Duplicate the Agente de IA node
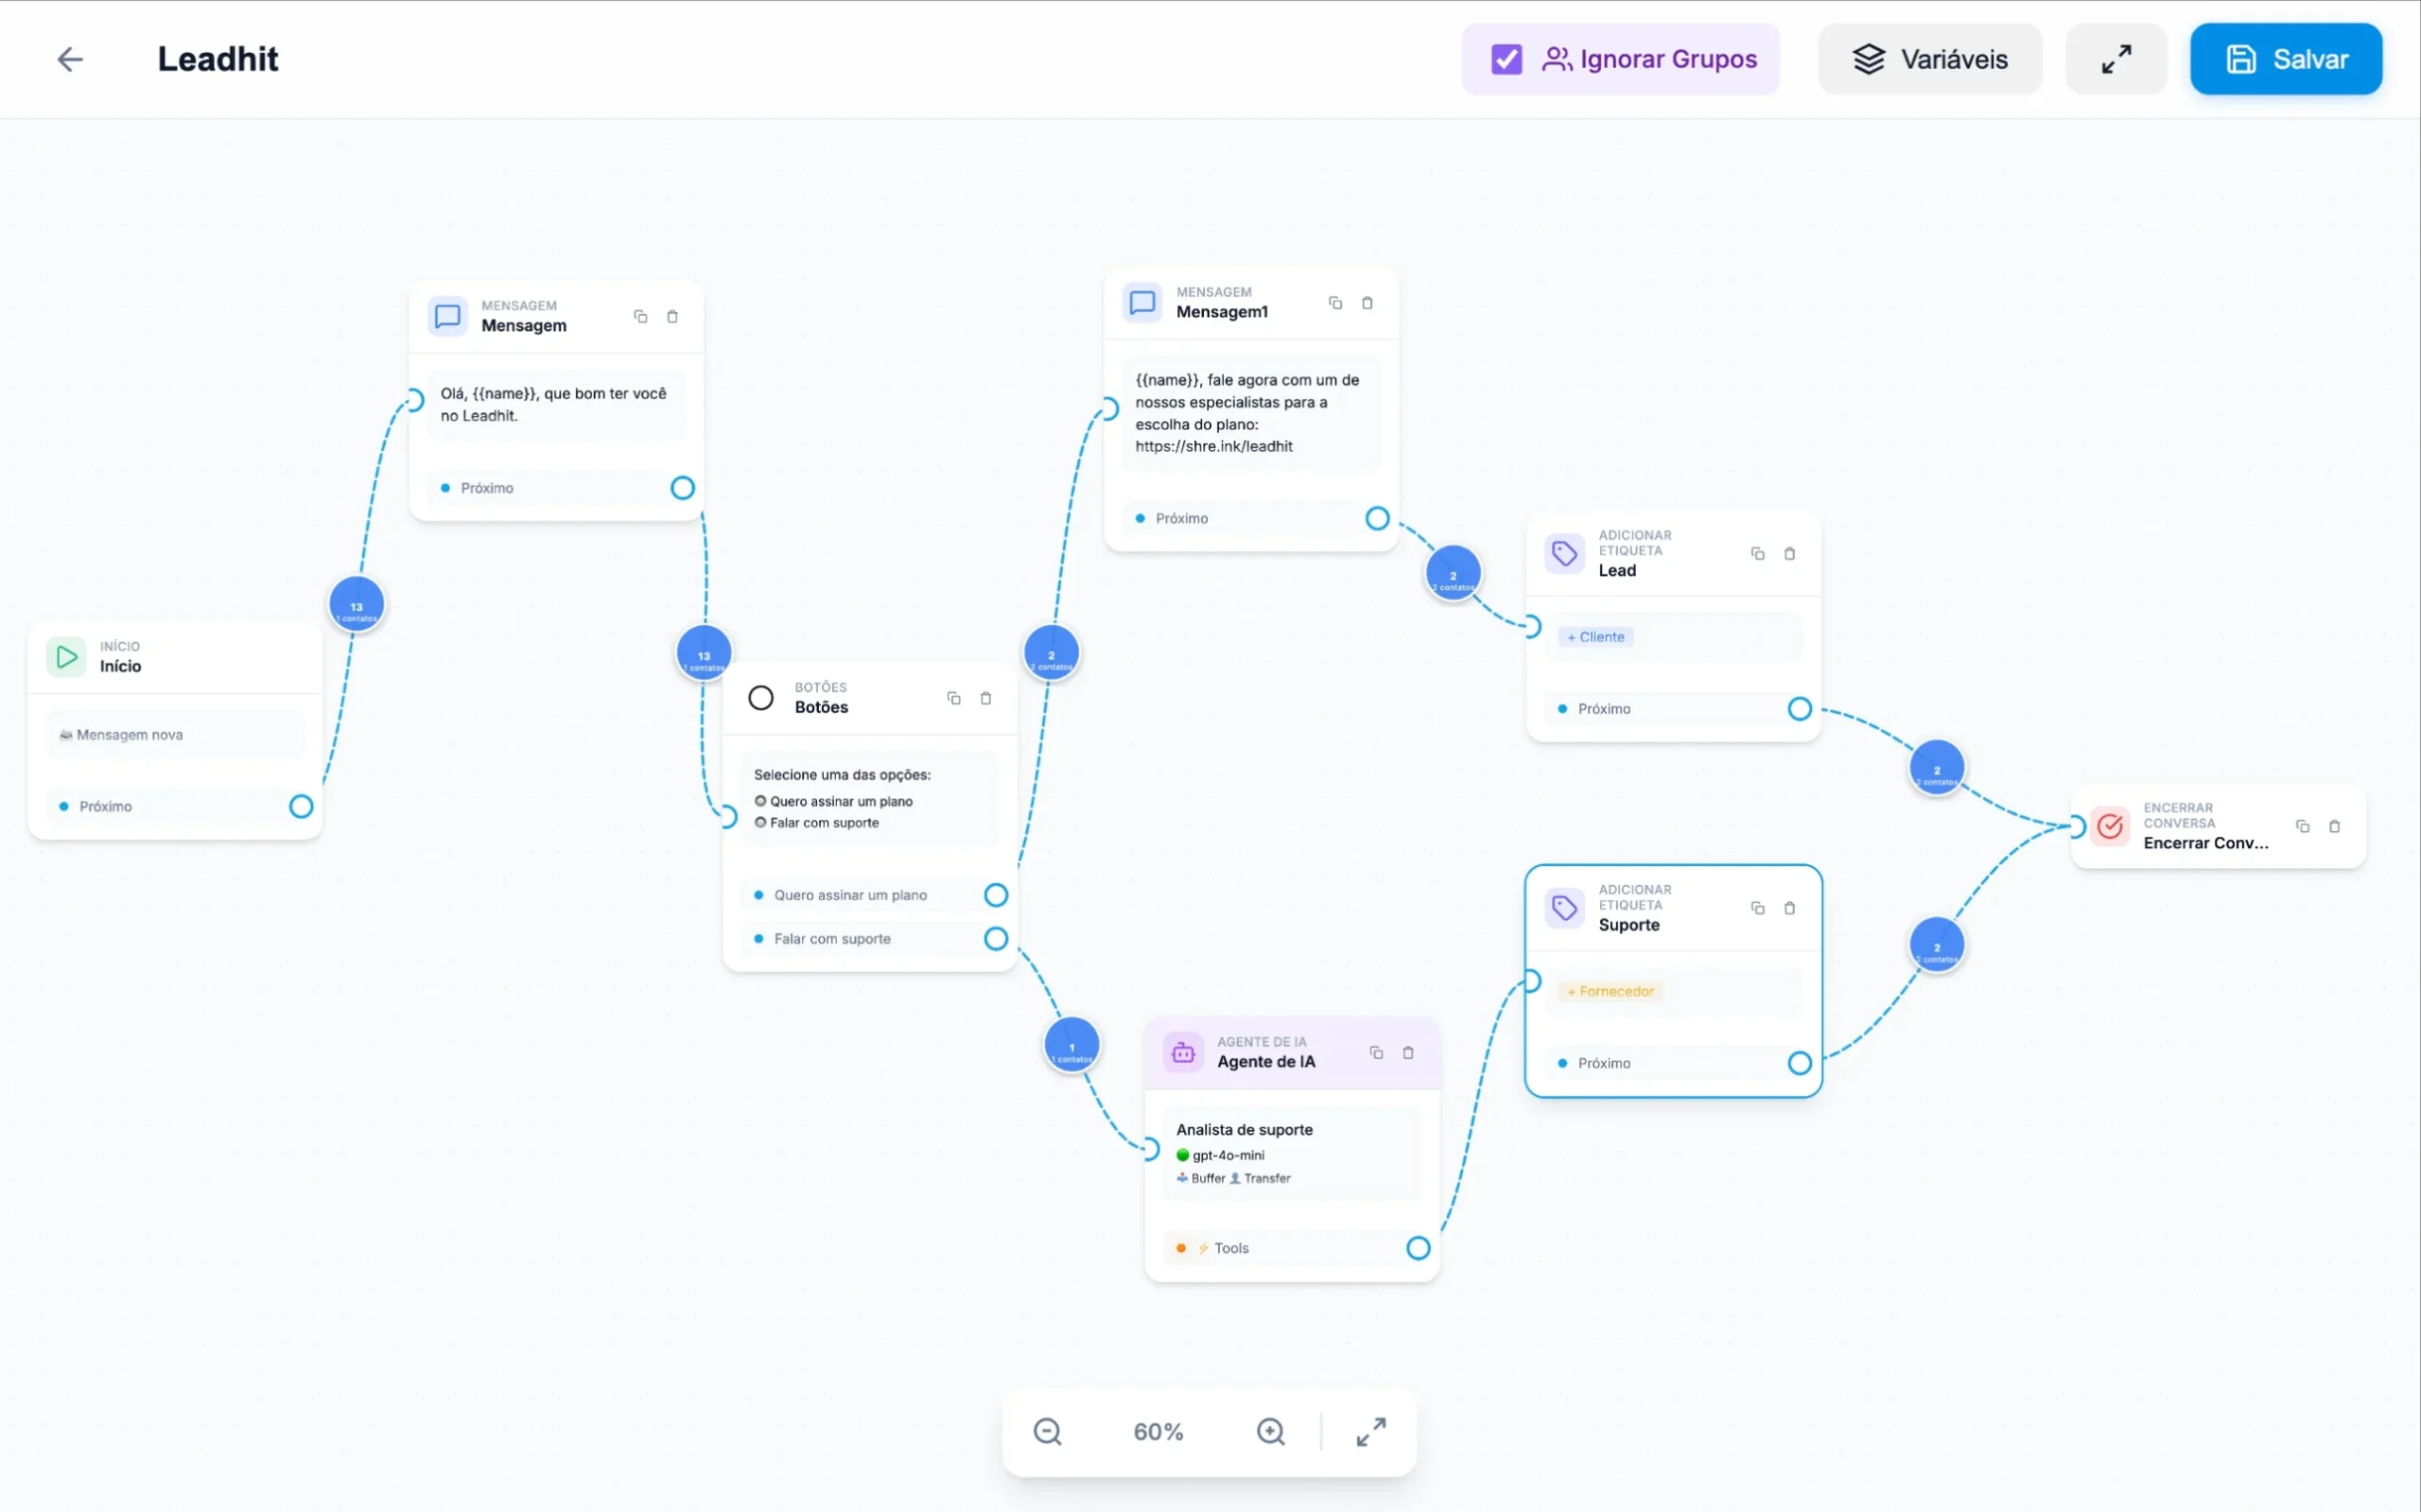The image size is (2421, 1512). (1376, 1053)
